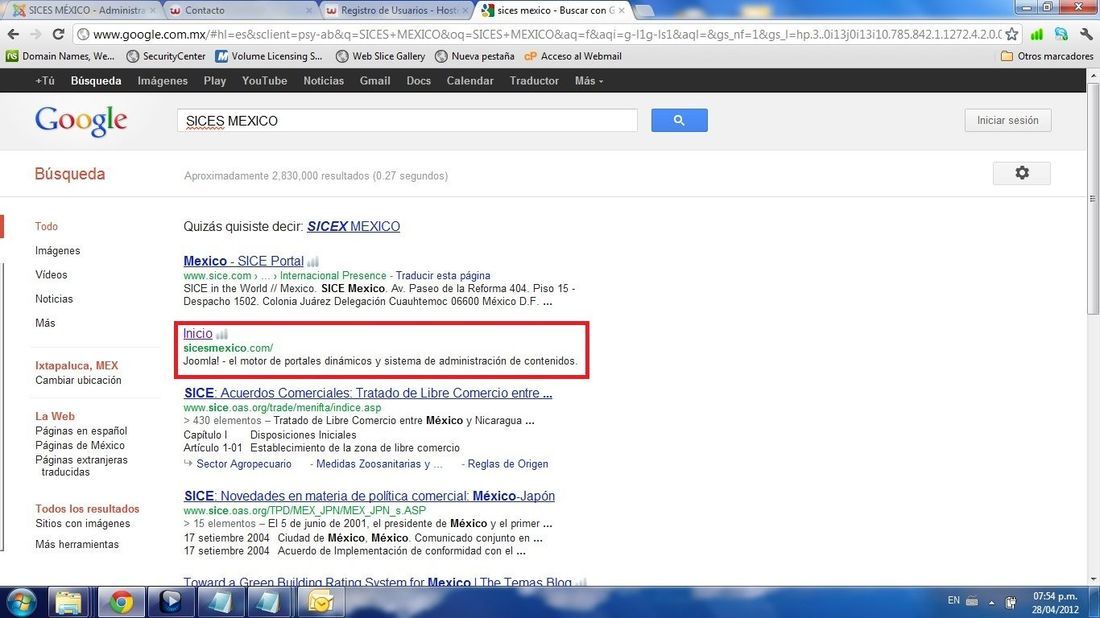Click SICEX MEXICO suggestion link

(x=354, y=227)
